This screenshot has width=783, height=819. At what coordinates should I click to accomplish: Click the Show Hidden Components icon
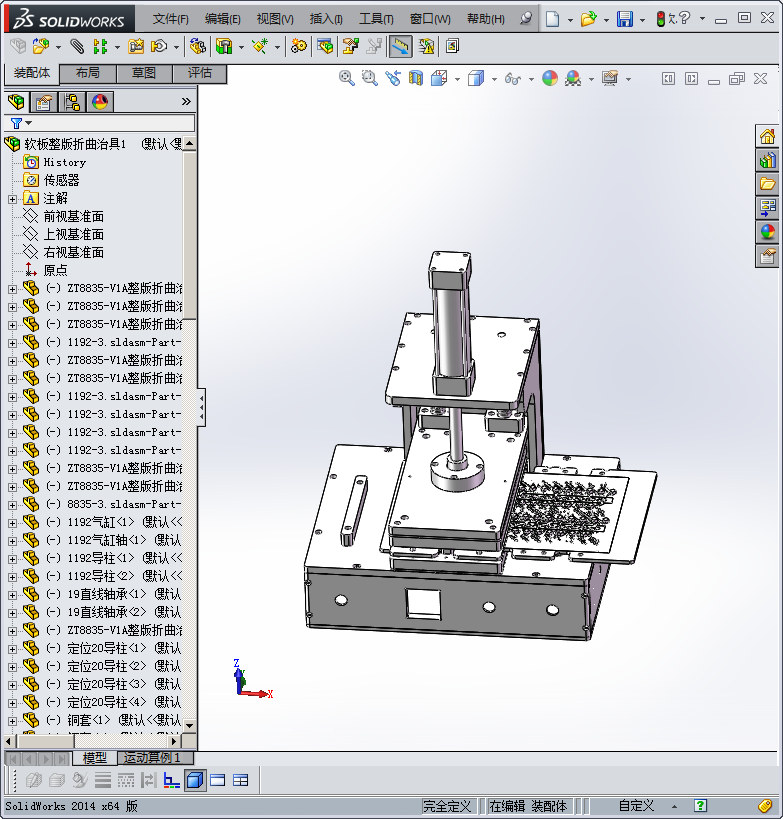197,46
